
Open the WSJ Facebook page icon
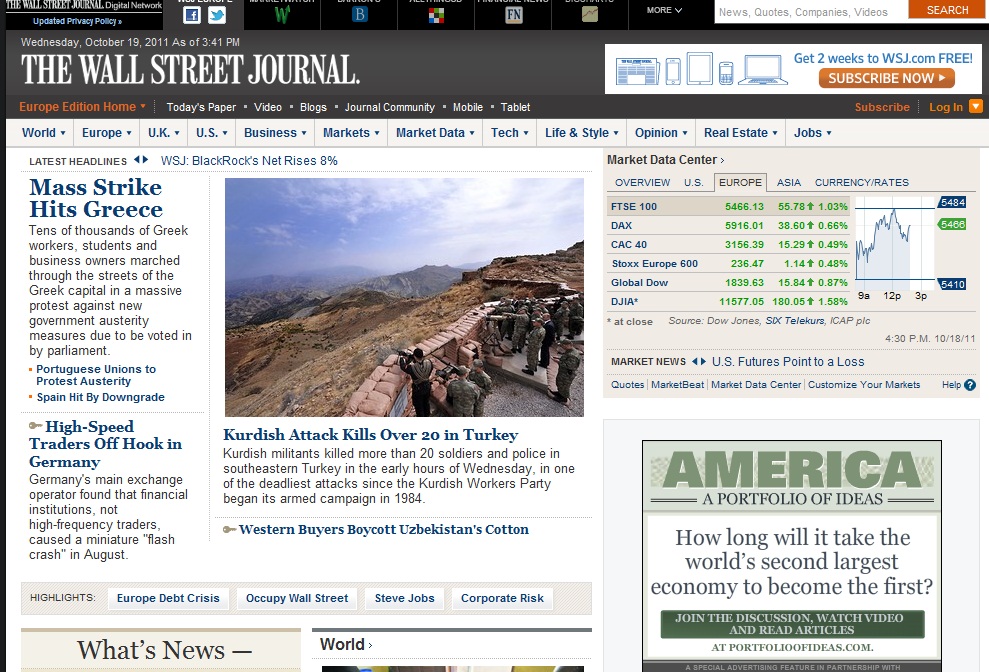point(192,15)
